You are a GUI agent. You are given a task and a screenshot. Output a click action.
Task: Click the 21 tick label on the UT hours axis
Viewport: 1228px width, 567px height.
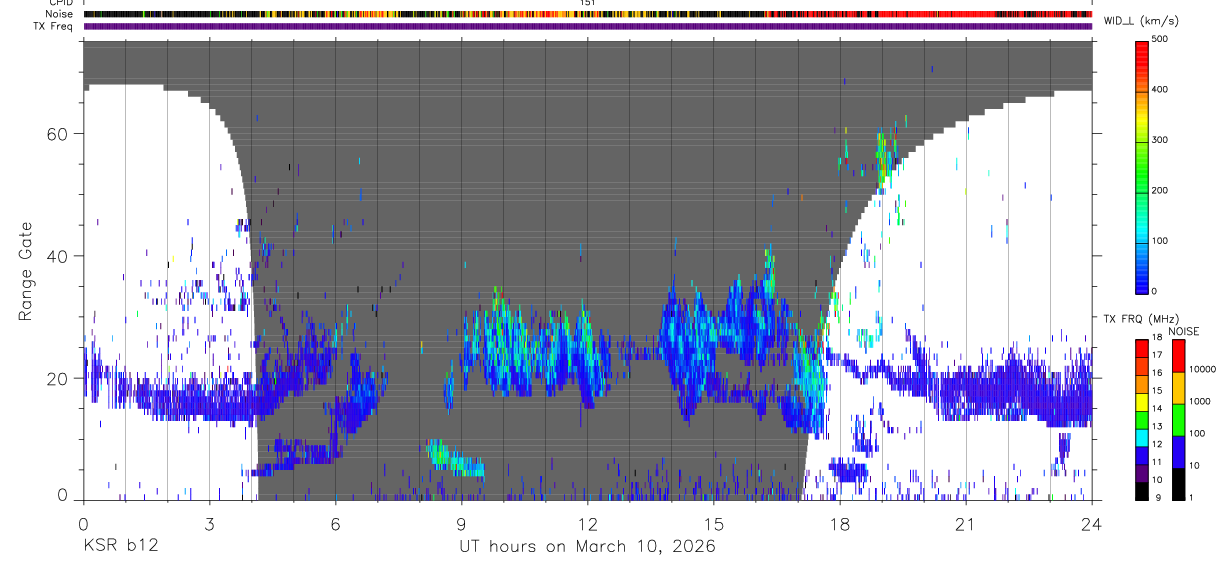(965, 524)
